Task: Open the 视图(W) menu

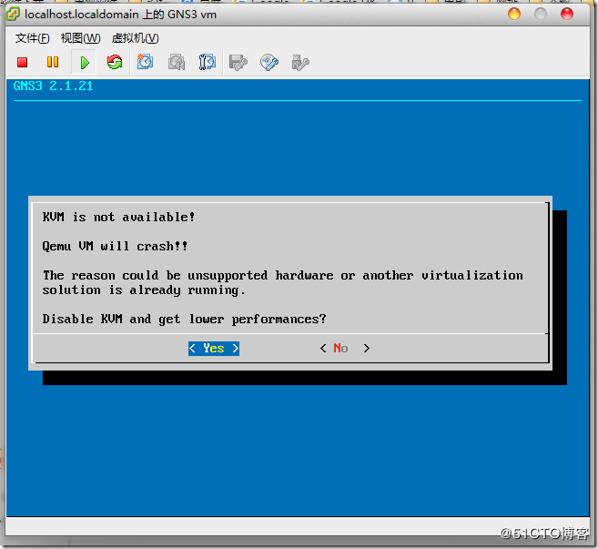Action: [80, 39]
